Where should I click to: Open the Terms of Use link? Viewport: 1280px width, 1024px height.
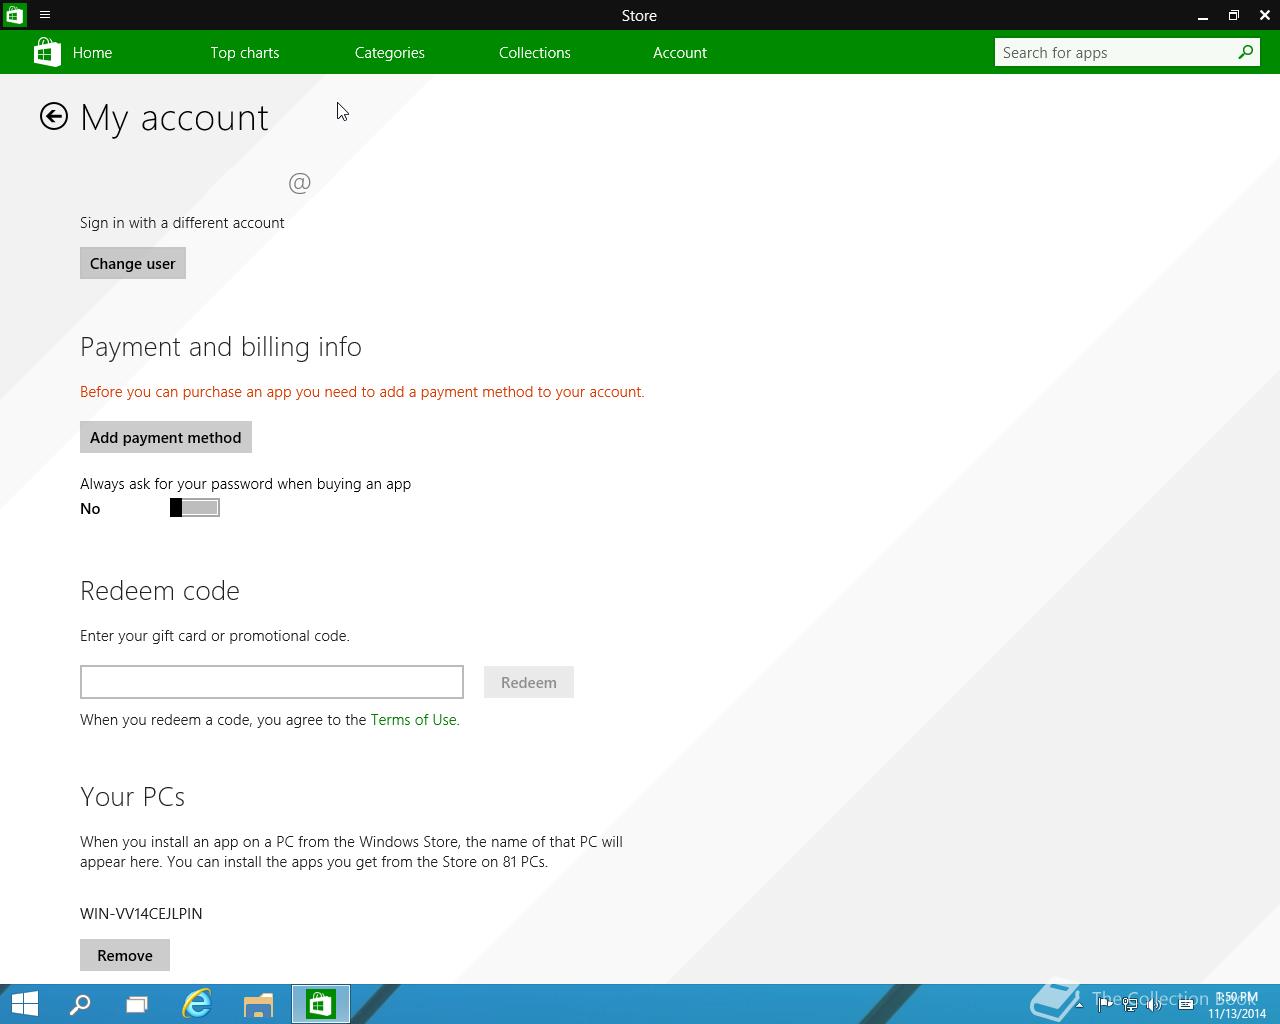click(x=413, y=720)
